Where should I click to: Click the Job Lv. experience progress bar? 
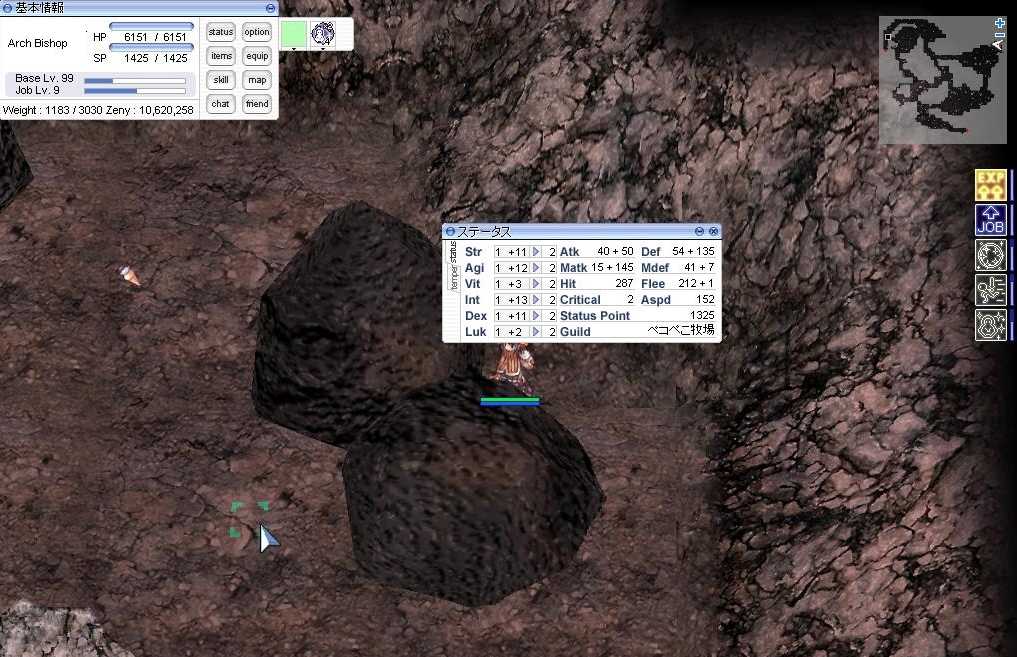(x=135, y=91)
